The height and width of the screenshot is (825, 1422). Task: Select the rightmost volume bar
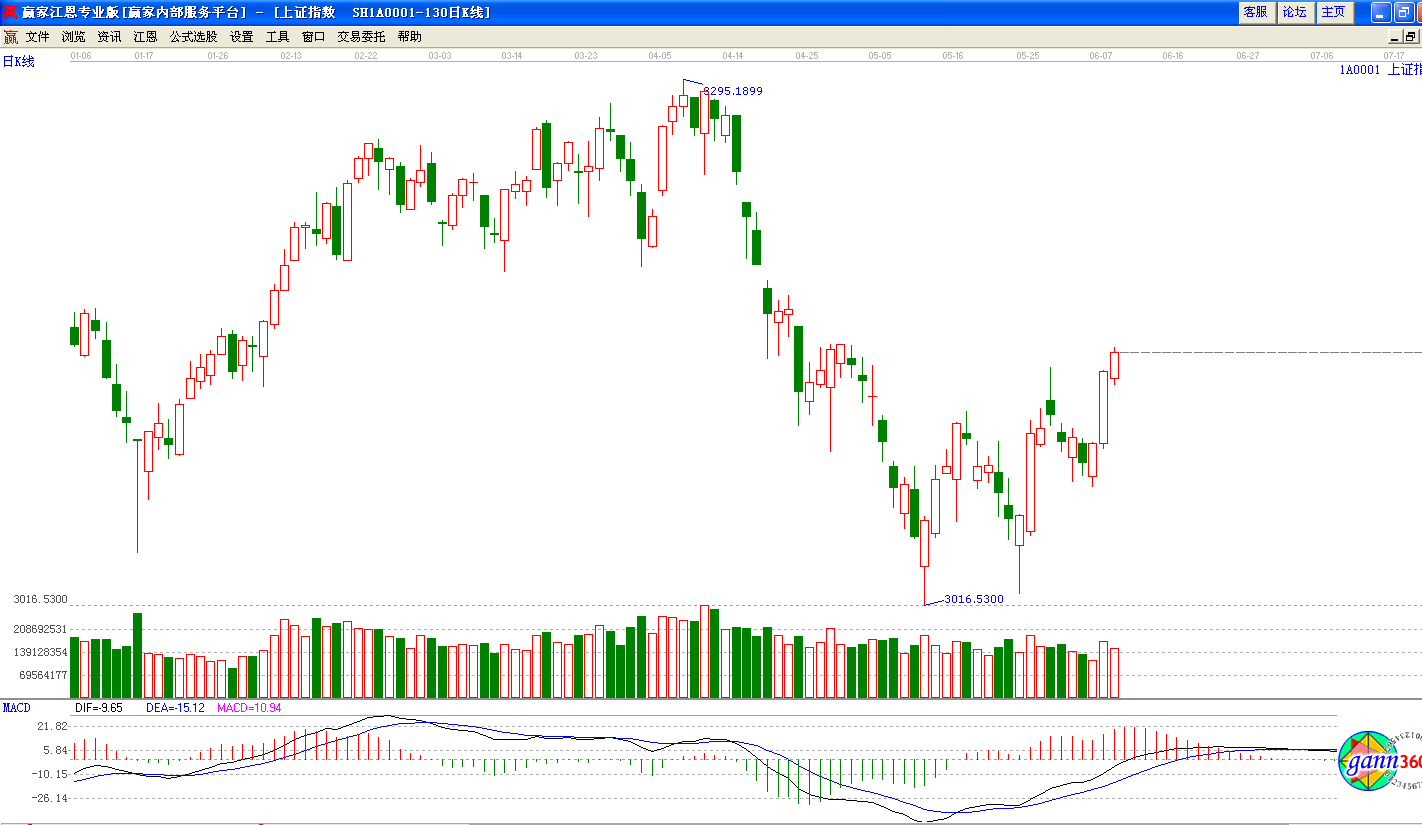pos(1114,673)
